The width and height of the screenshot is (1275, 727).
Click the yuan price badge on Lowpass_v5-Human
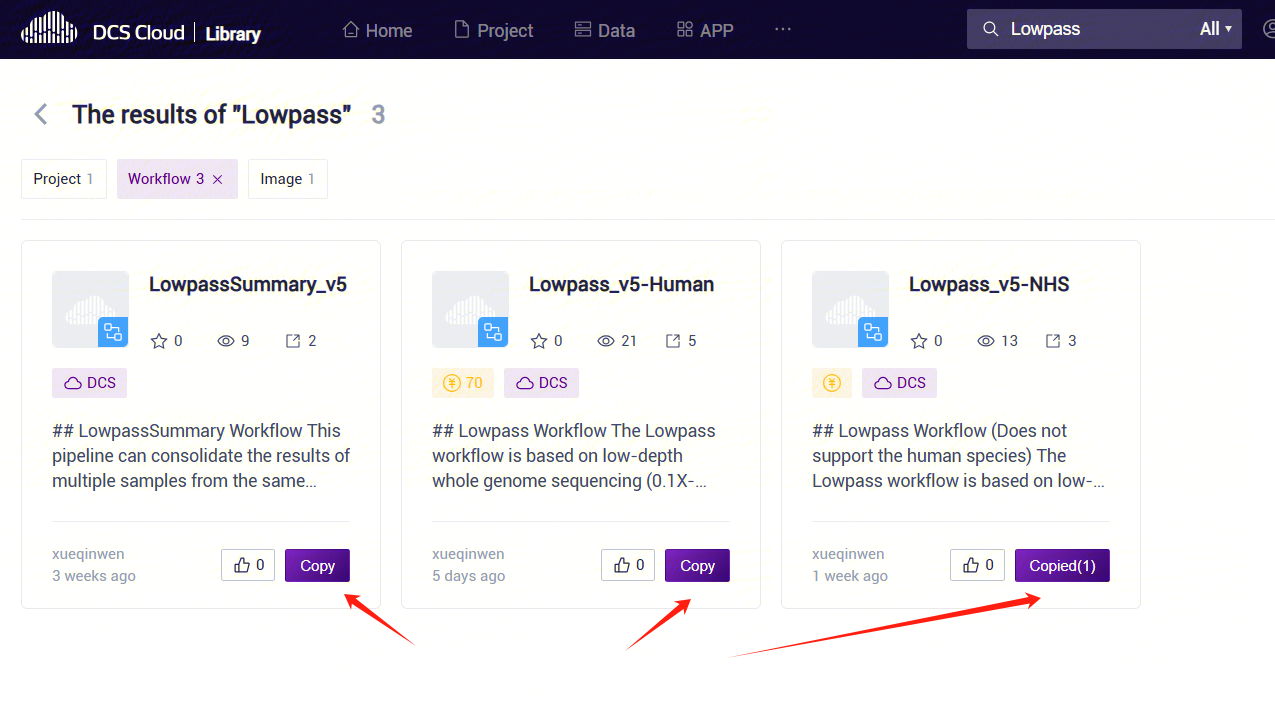click(463, 383)
